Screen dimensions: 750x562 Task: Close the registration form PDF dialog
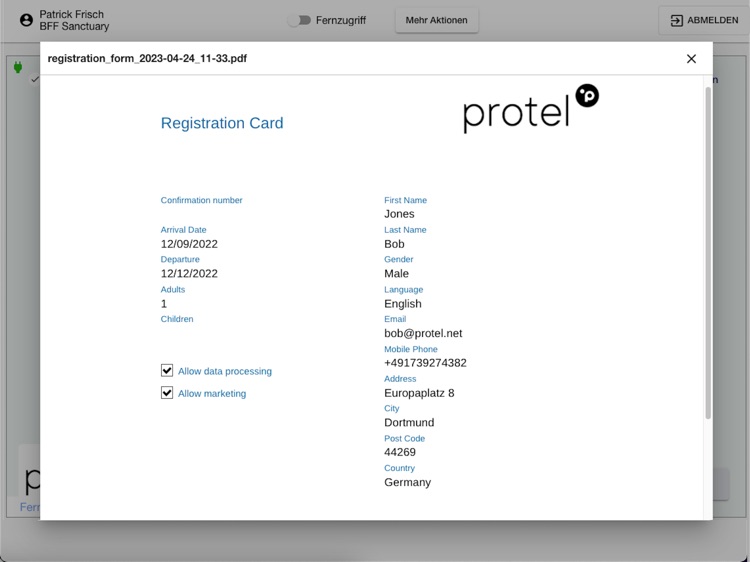point(691,58)
